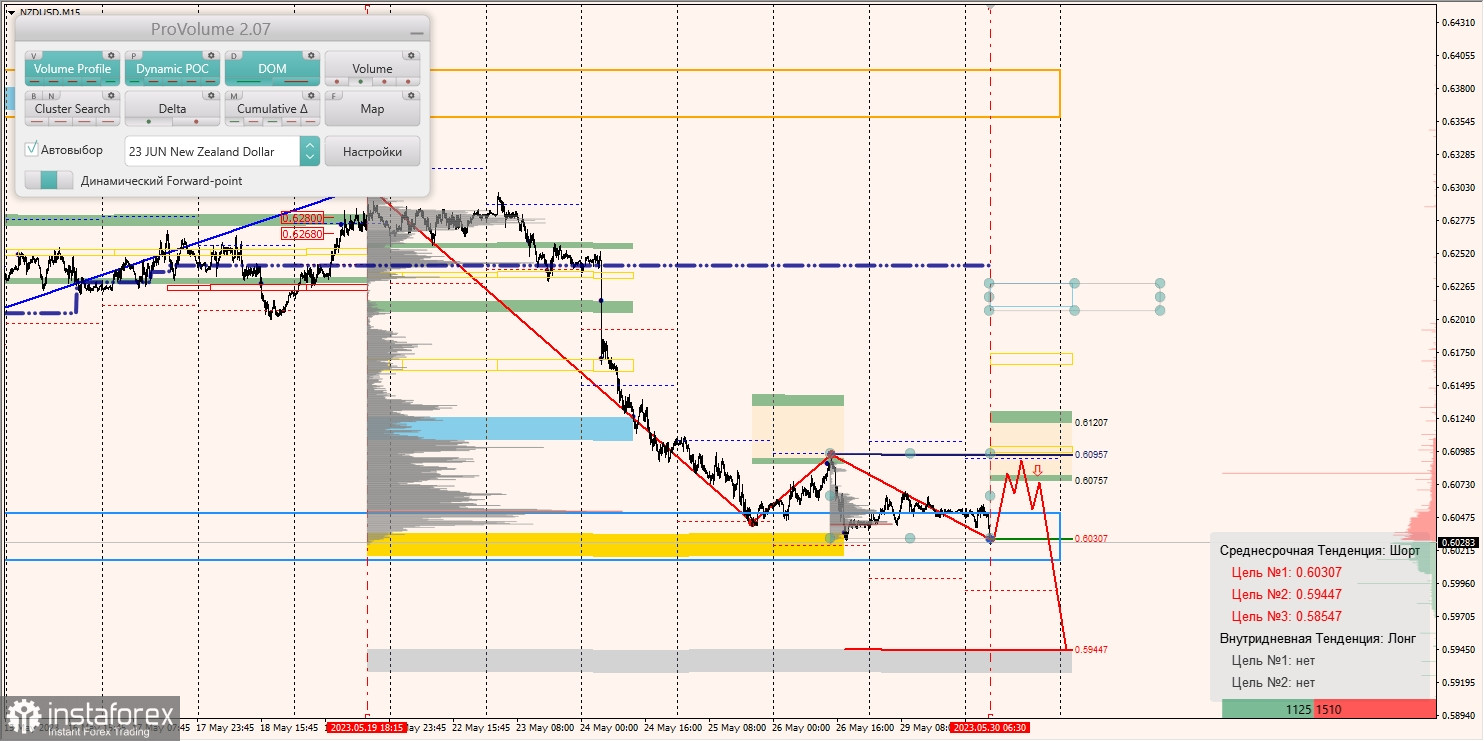Image resolution: width=1484 pixels, height=741 pixels.
Task: Collapse the ProVolume panel
Action: pyautogui.click(x=416, y=32)
